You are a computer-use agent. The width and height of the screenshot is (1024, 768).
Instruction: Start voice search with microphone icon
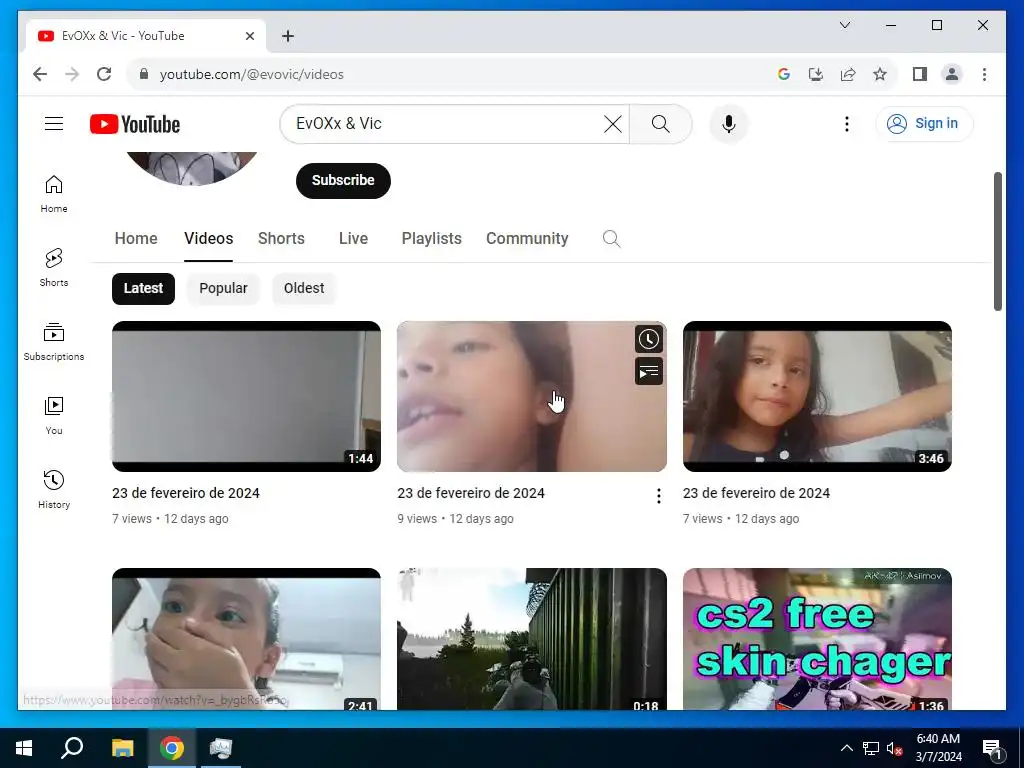click(729, 123)
